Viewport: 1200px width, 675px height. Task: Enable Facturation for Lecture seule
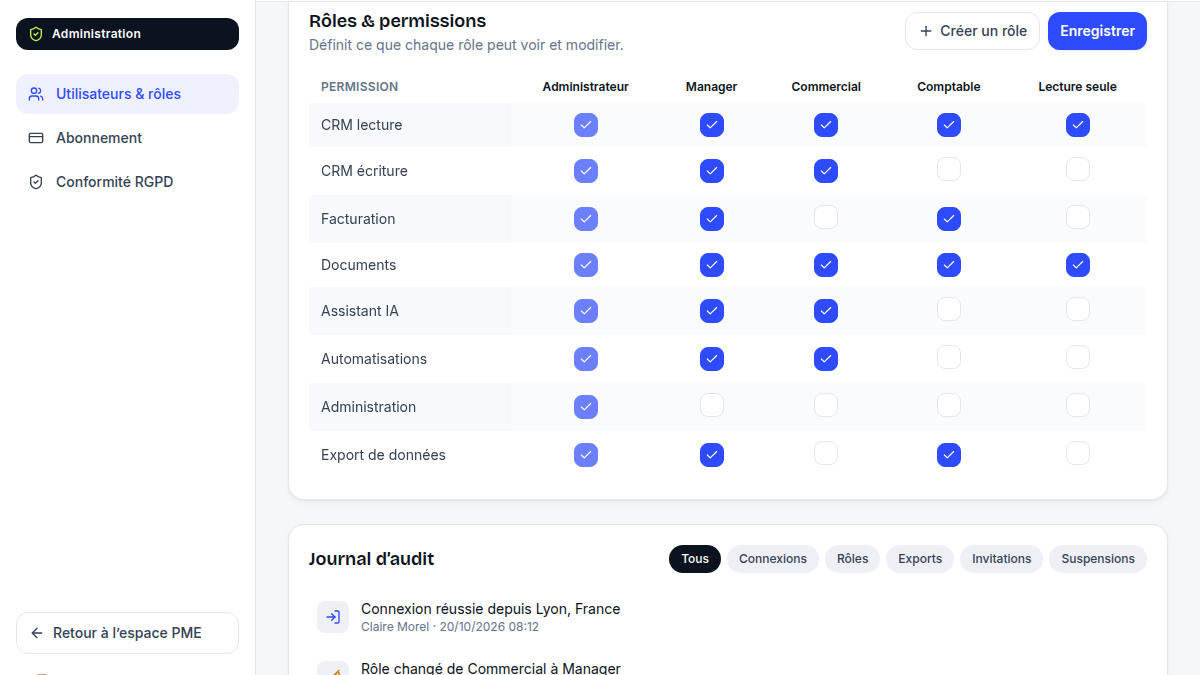pyautogui.click(x=1078, y=217)
